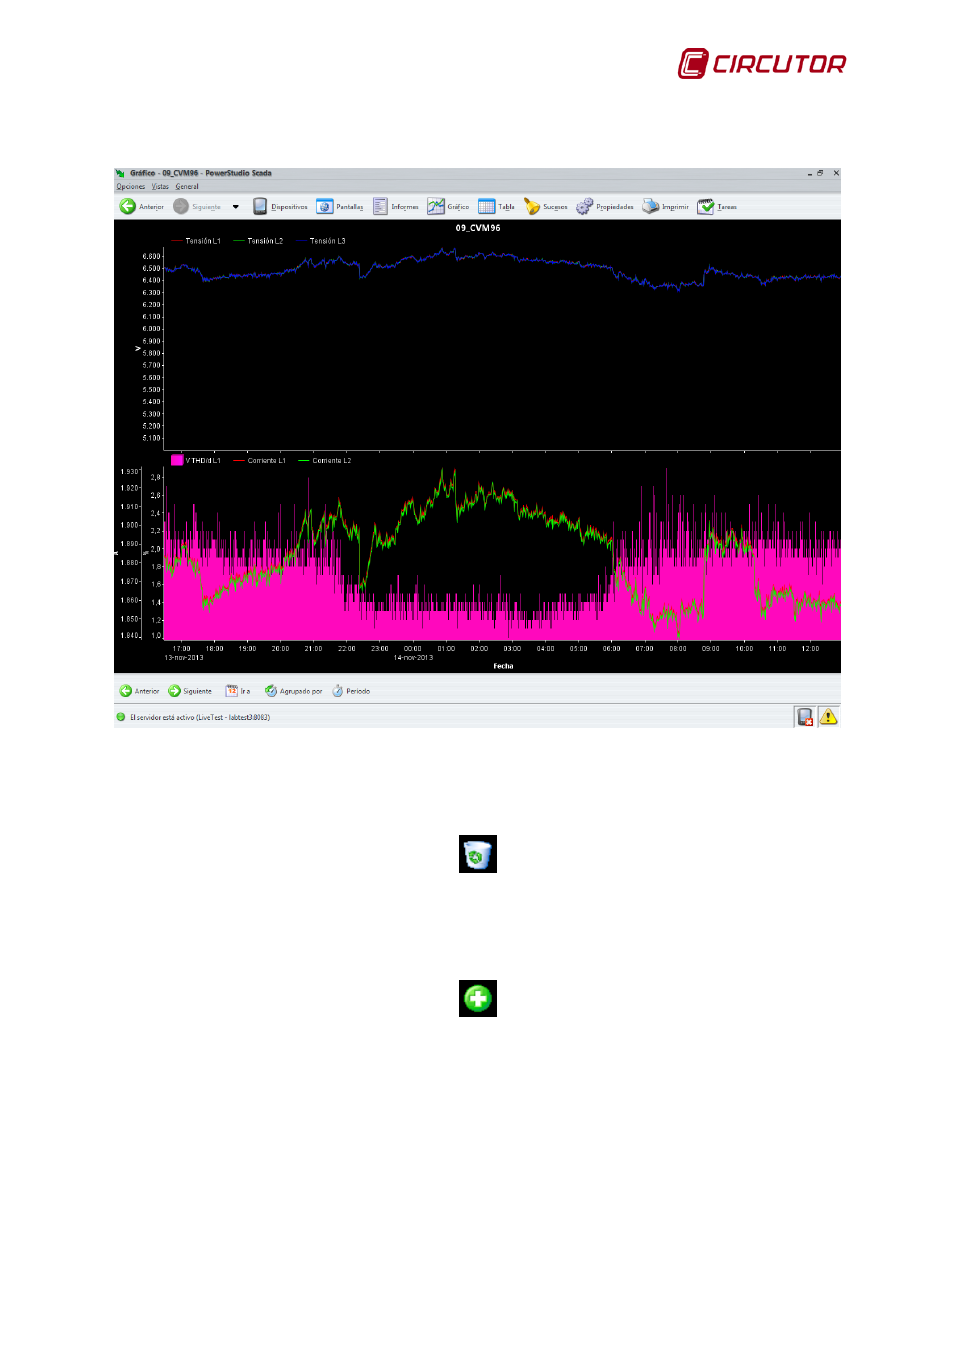Image resolution: width=955 pixels, height=1350 pixels.
Task: Click the Imprimir printer icon
Action: (x=651, y=207)
